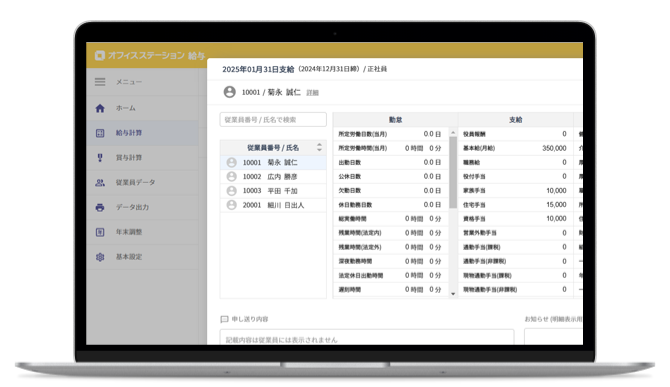This screenshot has height=387, width=670.
Task: Click the 家族手当 row label
Action: [x=474, y=191]
